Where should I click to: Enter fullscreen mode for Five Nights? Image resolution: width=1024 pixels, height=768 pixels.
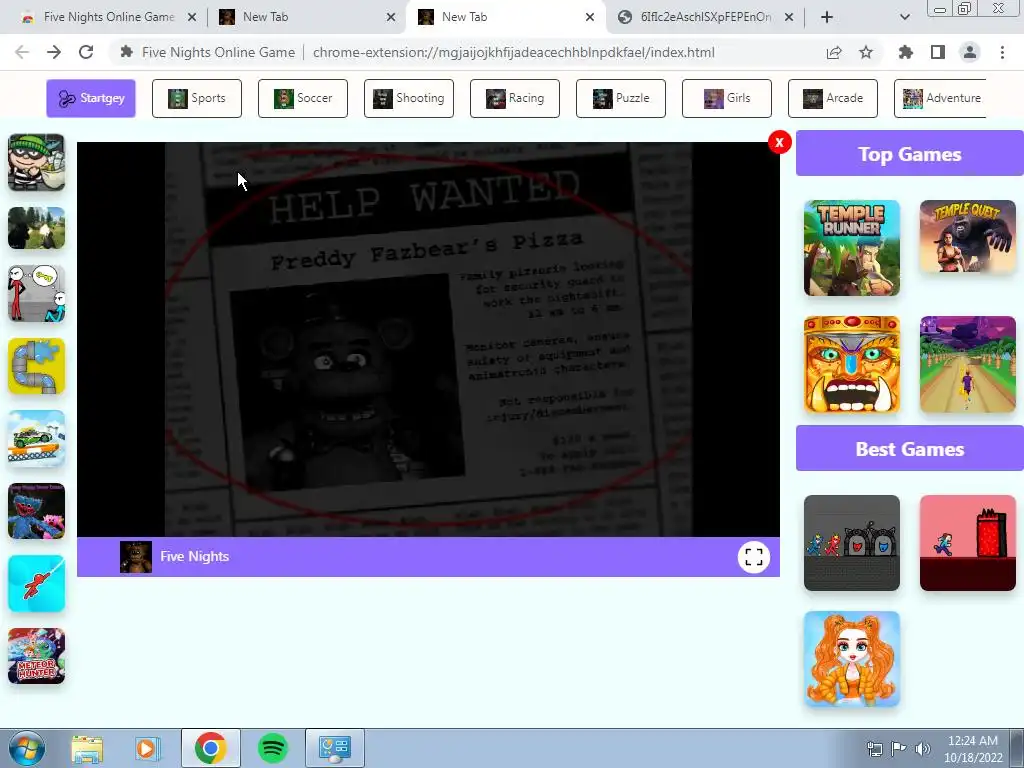coord(754,557)
